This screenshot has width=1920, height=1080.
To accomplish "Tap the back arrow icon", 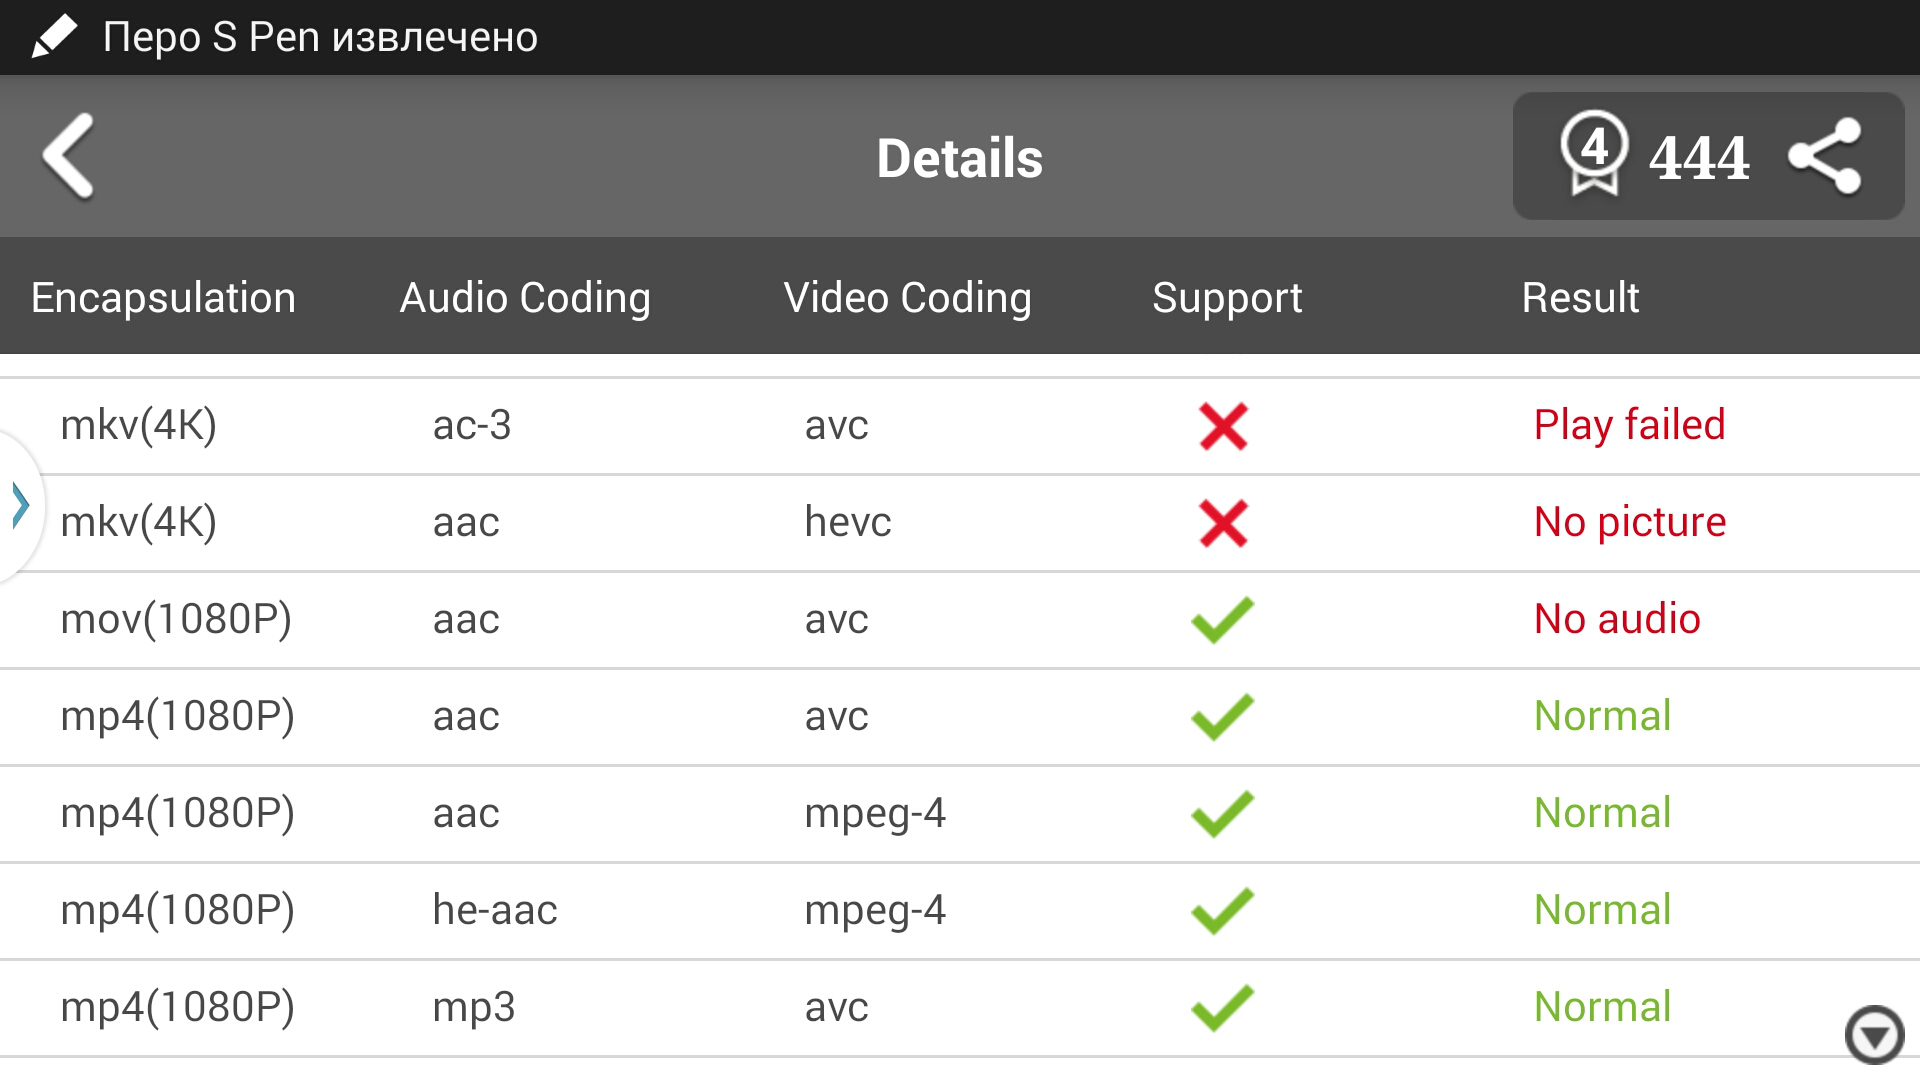I will 68,156.
